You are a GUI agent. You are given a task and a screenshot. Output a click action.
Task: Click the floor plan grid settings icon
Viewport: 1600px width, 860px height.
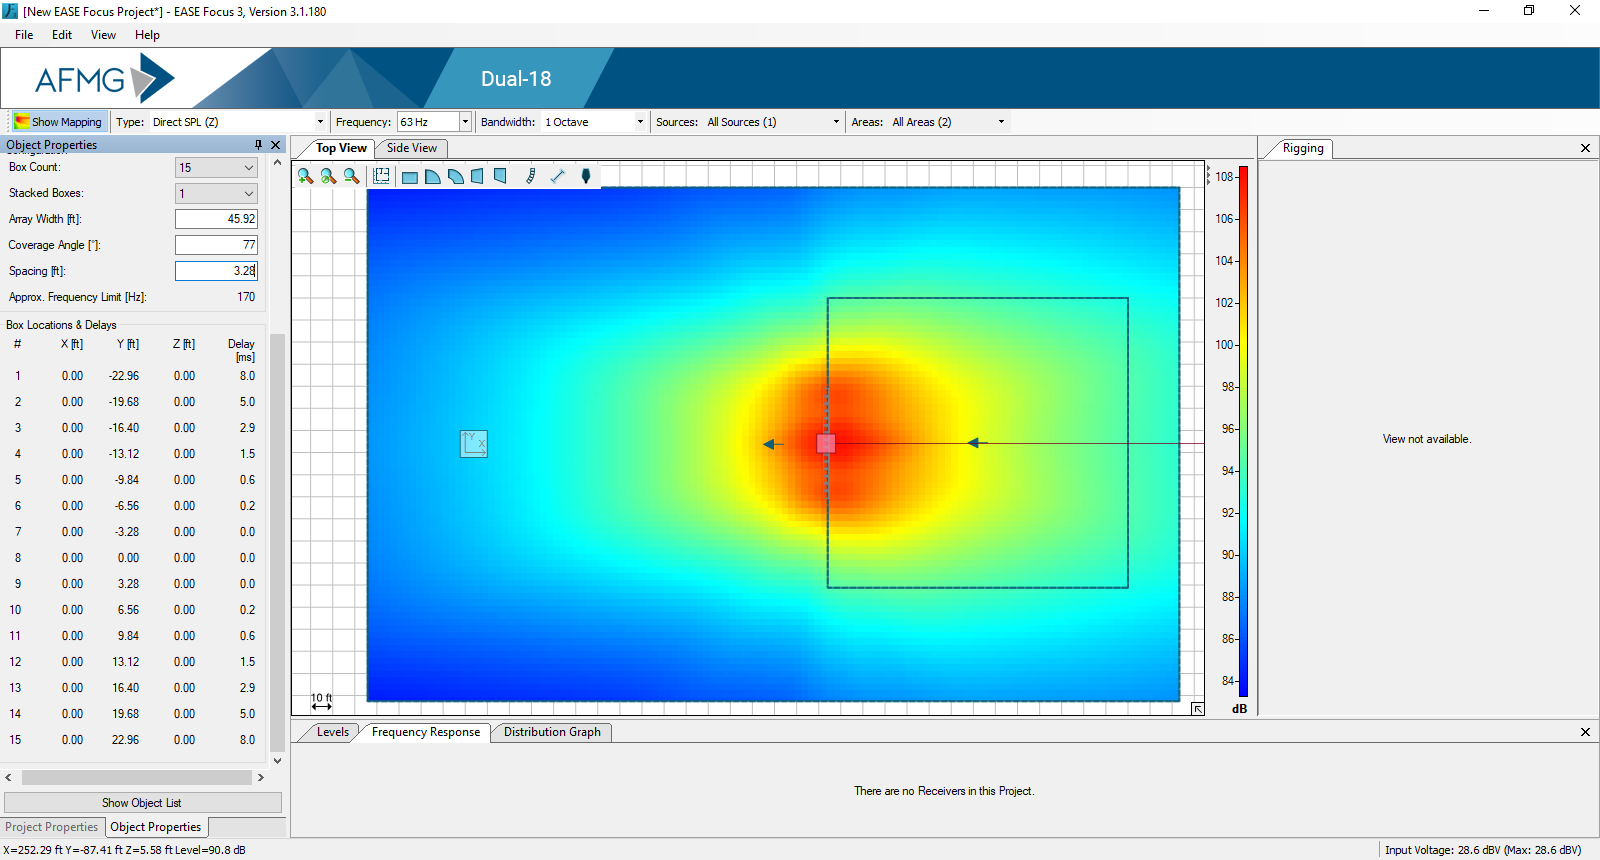coord(381,176)
